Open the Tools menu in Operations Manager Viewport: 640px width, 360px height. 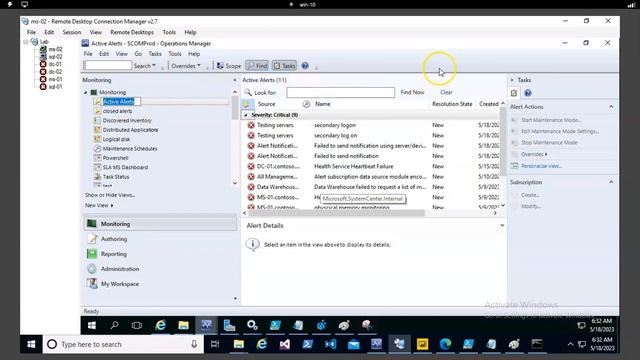pyautogui.click(x=175, y=54)
